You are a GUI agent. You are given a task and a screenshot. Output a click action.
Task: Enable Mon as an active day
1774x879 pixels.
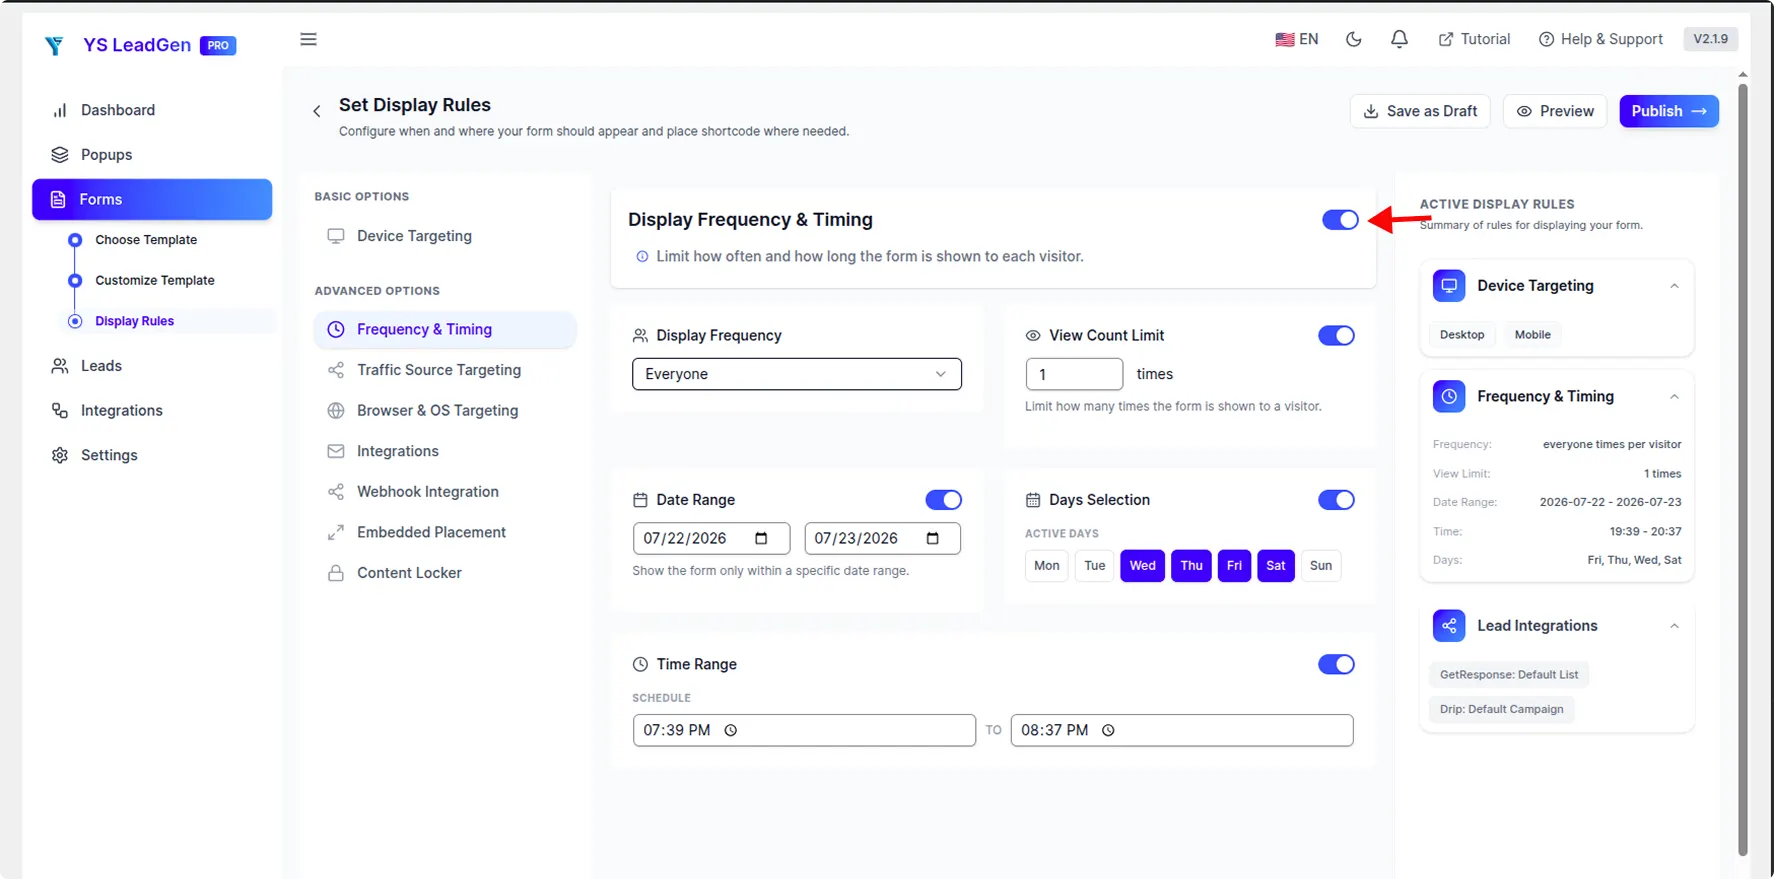(1047, 566)
